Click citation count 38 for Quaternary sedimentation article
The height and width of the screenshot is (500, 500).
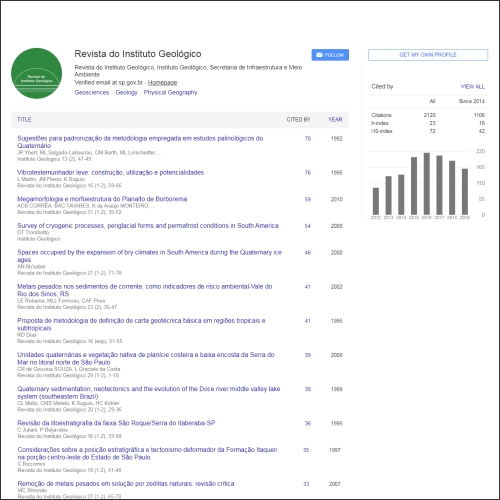[x=308, y=389]
